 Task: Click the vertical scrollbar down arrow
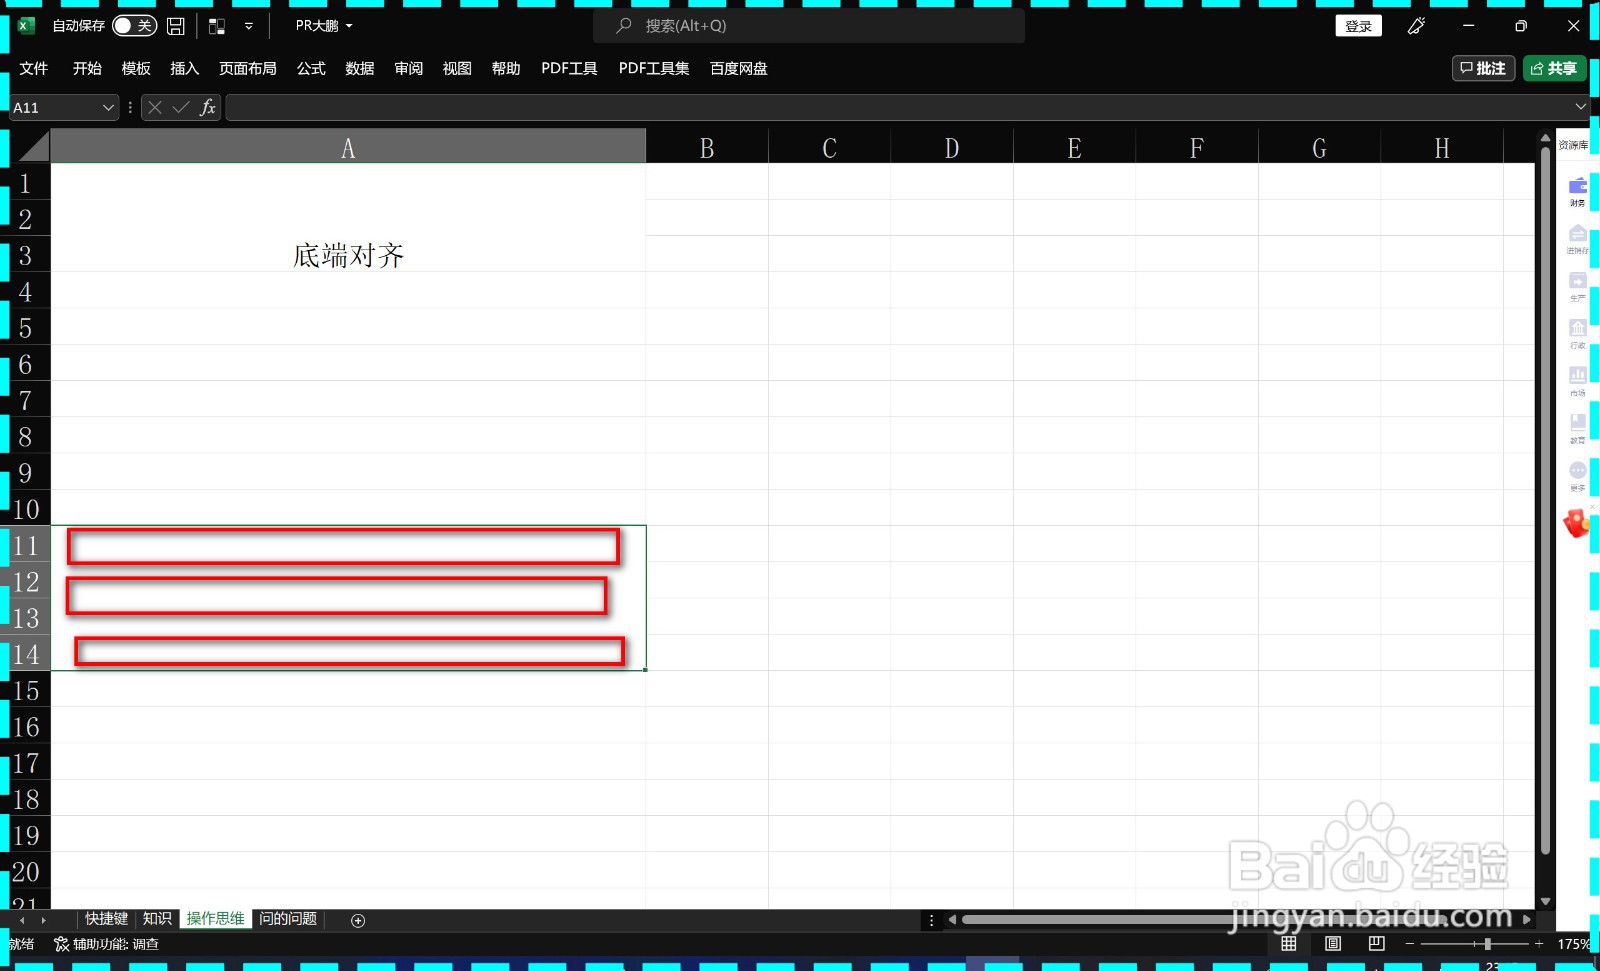[1546, 901]
